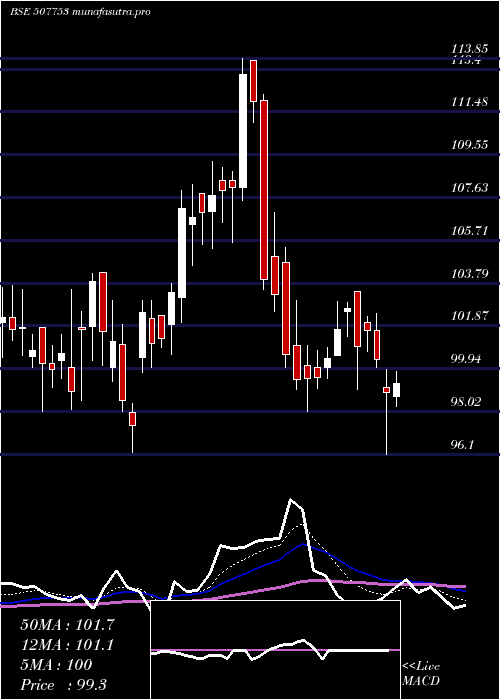Click the tallest white candlestick near 113
The height and width of the screenshot is (700, 500).
tap(243, 131)
